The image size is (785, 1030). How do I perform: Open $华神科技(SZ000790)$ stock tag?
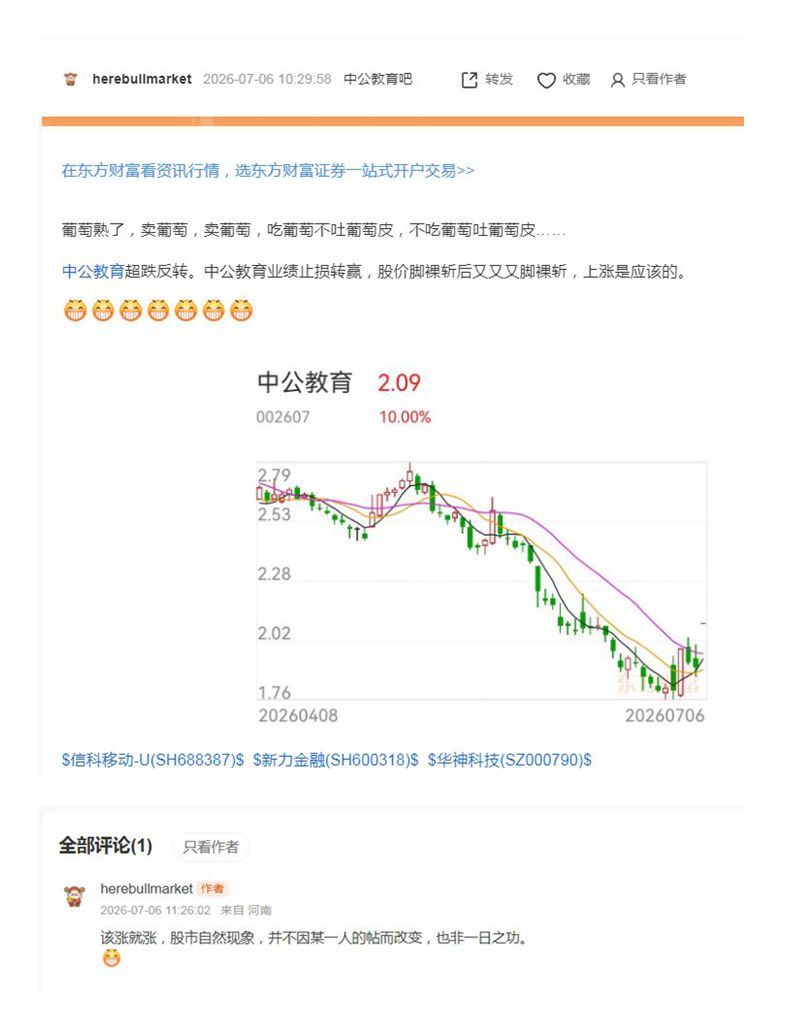point(510,760)
